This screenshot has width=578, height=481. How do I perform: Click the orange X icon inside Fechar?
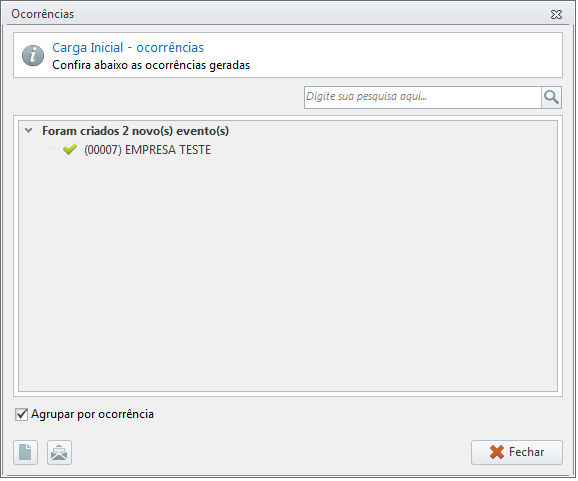click(x=497, y=452)
